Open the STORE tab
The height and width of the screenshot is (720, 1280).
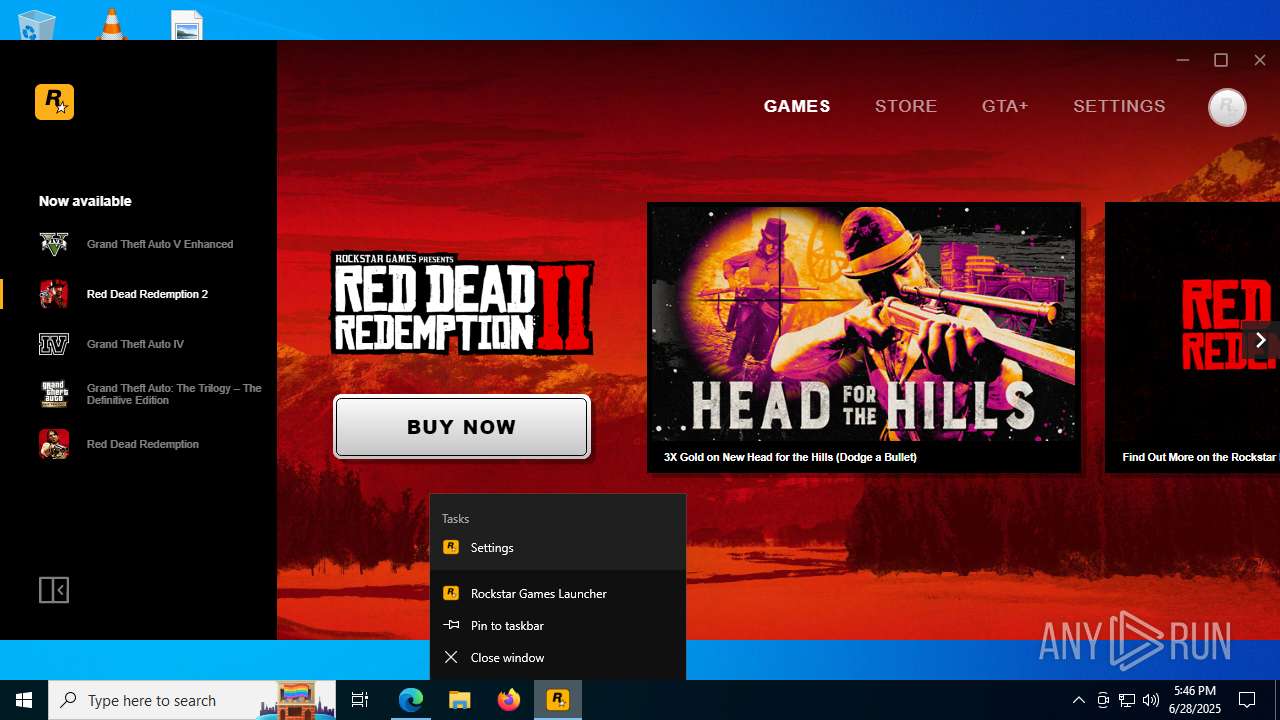pyautogui.click(x=906, y=106)
